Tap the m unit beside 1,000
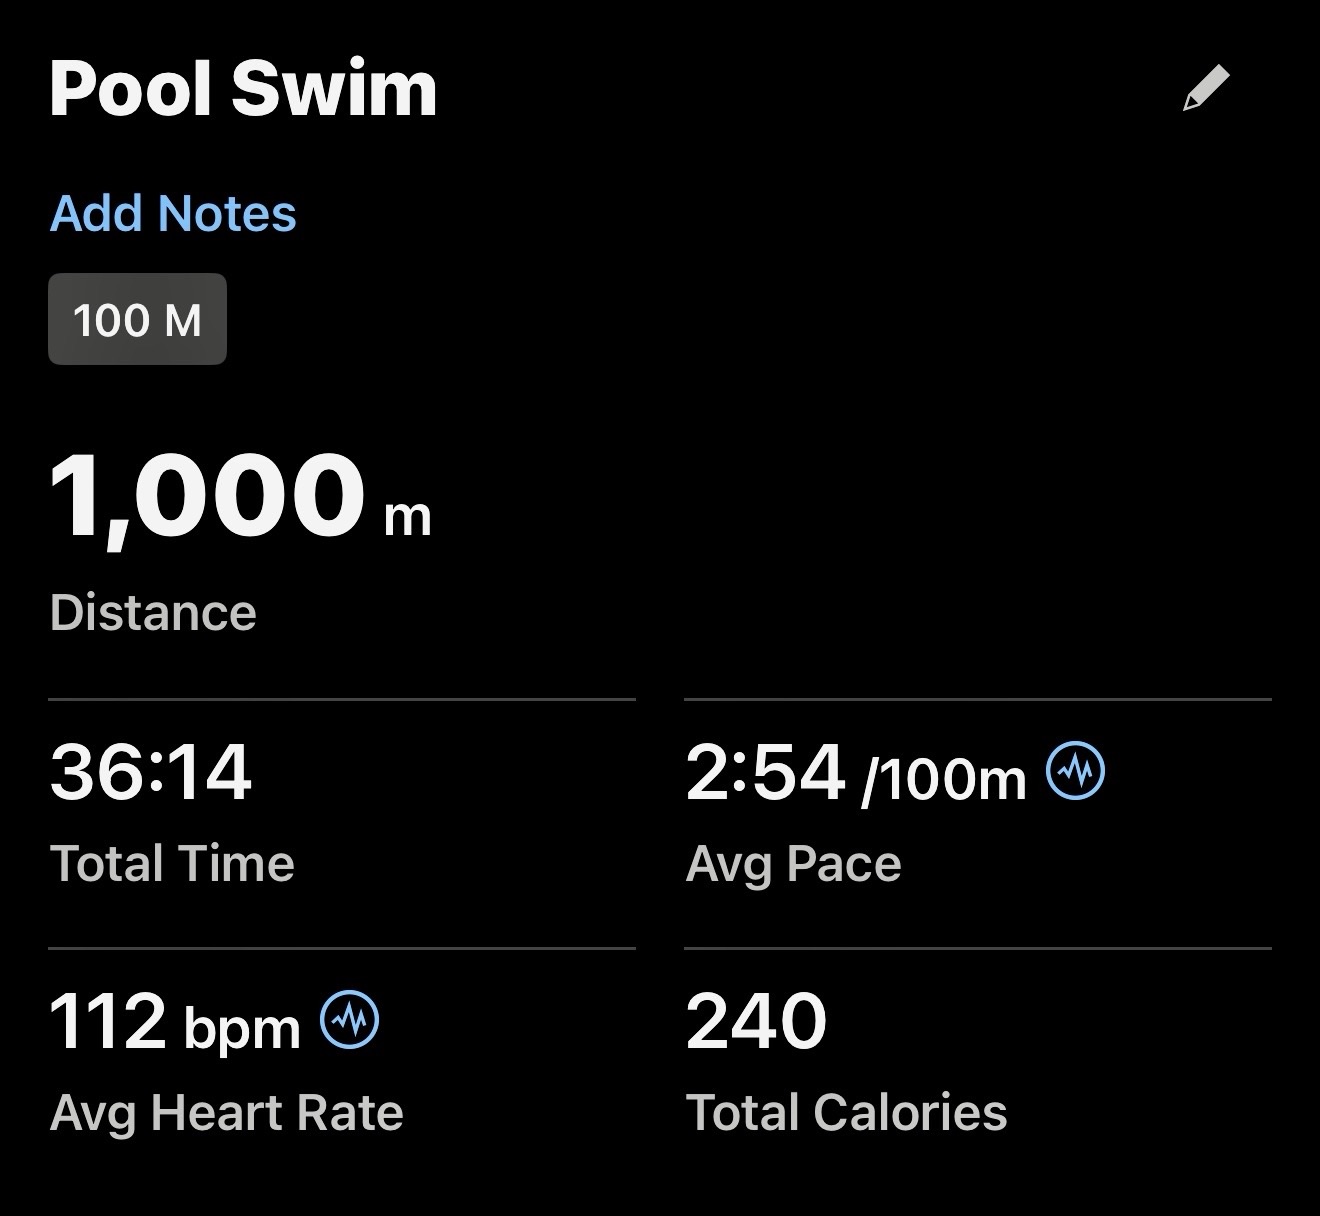This screenshot has height=1216, width=1320. [x=408, y=517]
